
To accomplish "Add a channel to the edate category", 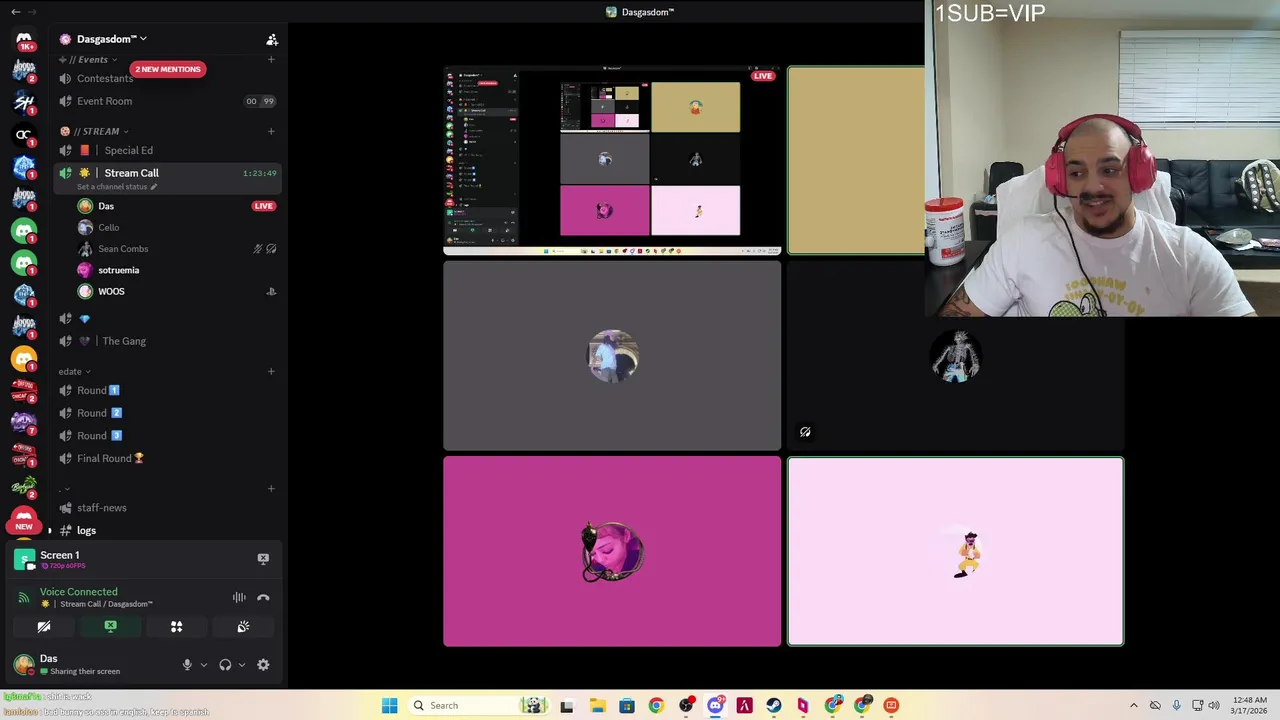I will [x=271, y=372].
